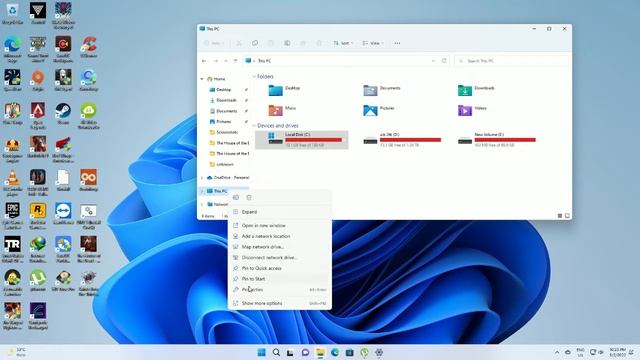Viewport: 640px width, 360px height.
Task: Open the View dropdown
Action: [373, 43]
